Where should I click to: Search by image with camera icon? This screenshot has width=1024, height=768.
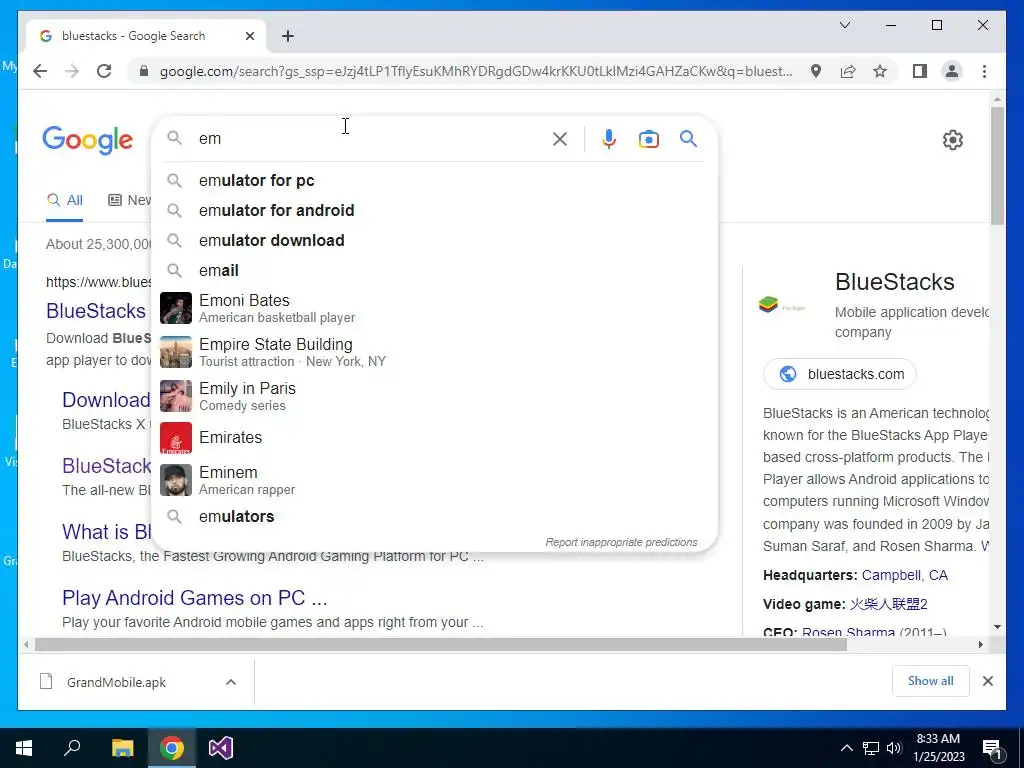click(648, 139)
